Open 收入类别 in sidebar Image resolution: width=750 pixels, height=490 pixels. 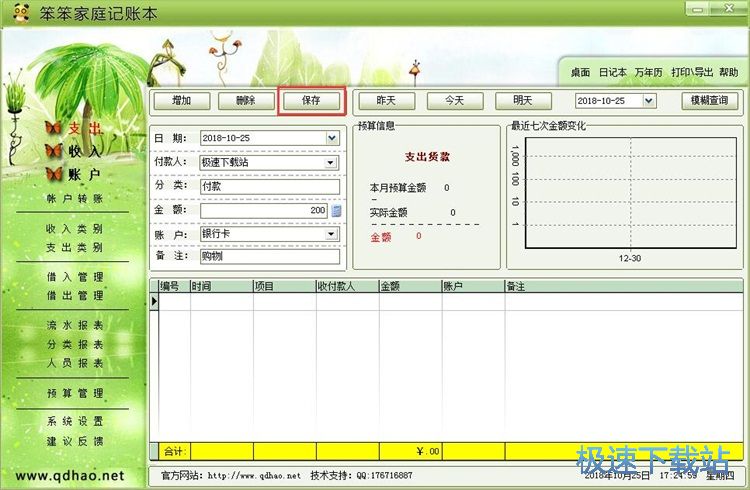[74, 229]
